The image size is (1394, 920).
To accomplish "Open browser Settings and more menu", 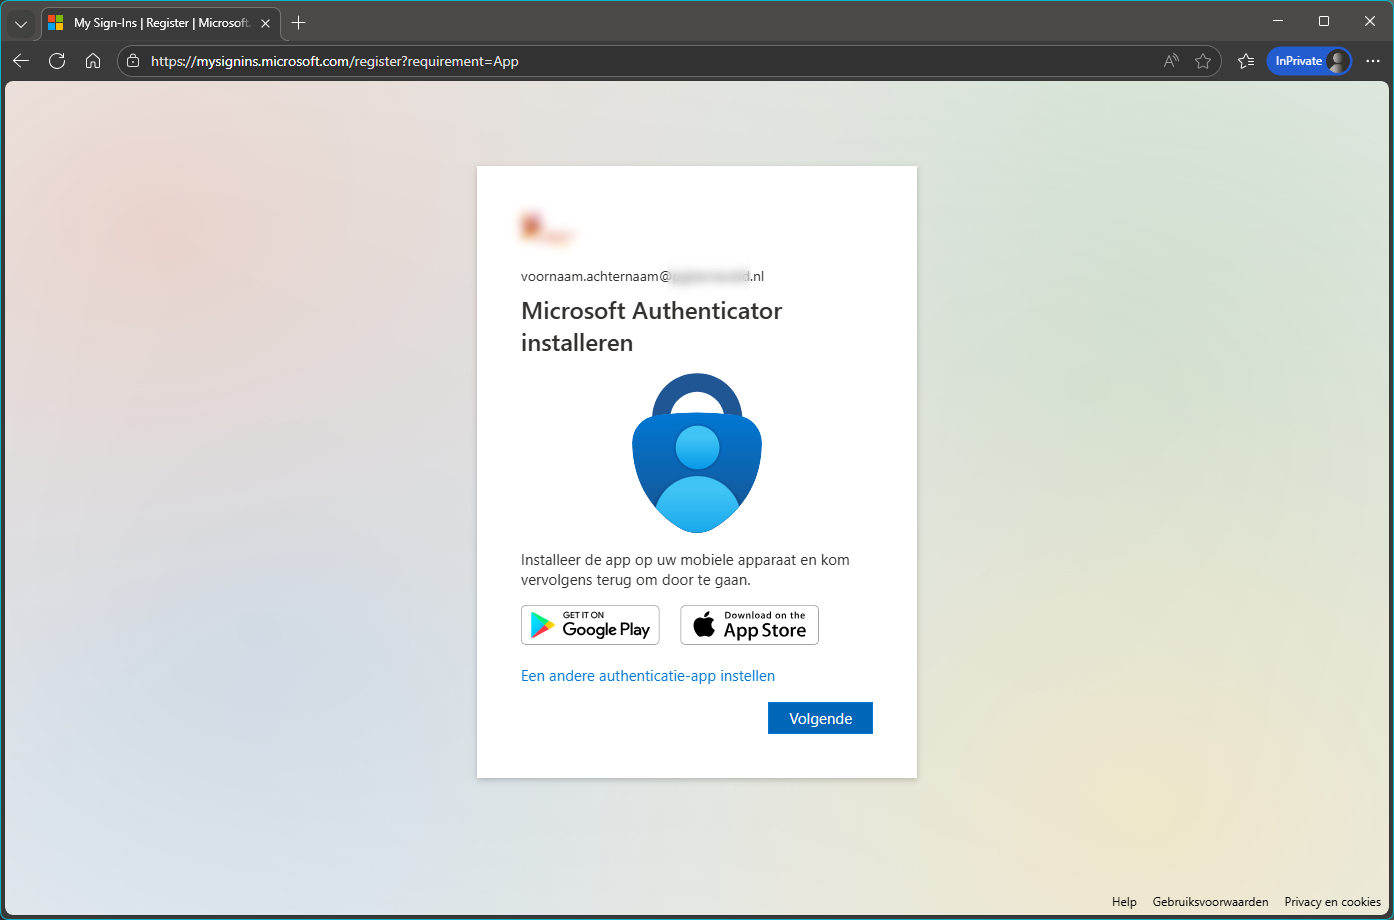I will (1373, 61).
